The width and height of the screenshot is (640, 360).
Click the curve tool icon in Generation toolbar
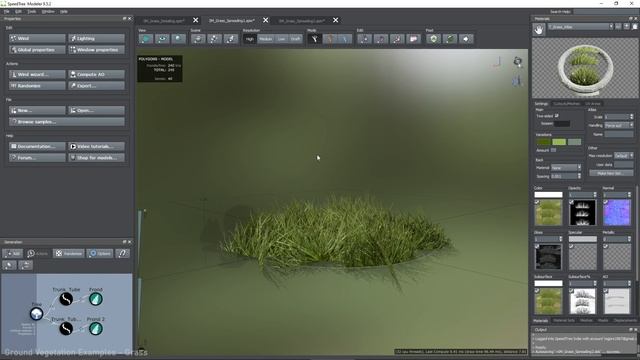tap(122, 253)
